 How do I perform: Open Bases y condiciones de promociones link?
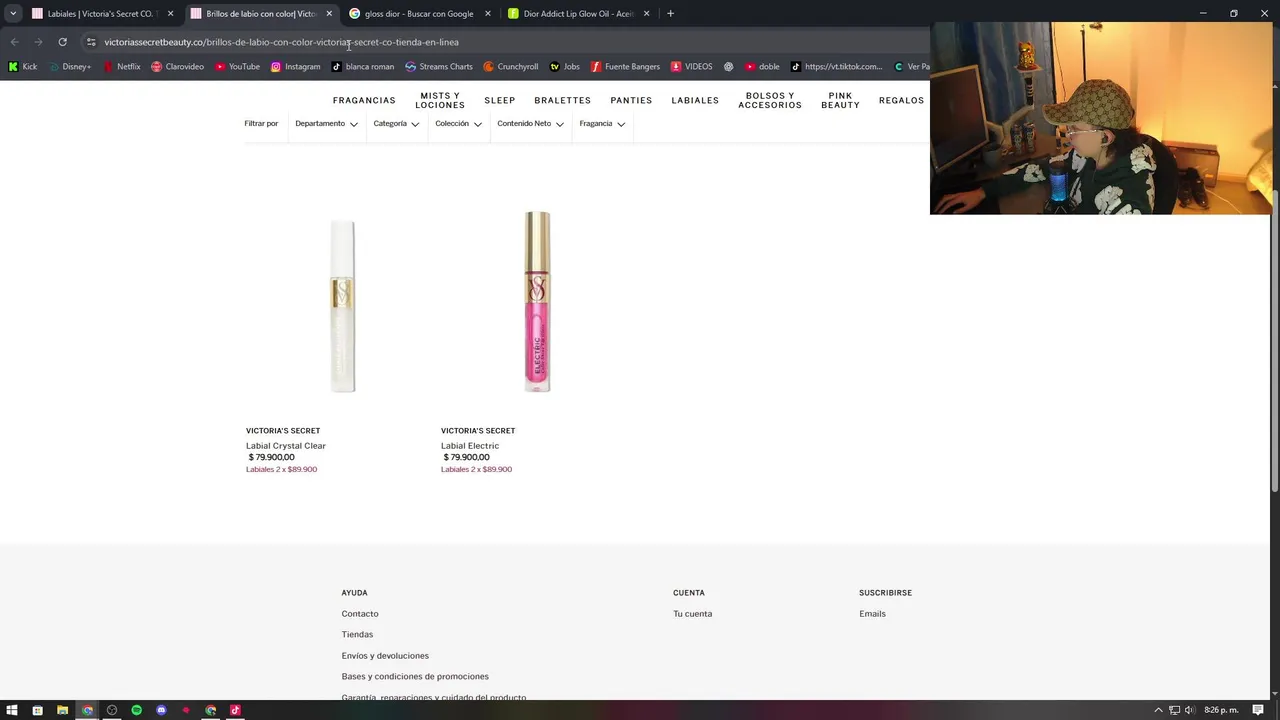pos(415,677)
